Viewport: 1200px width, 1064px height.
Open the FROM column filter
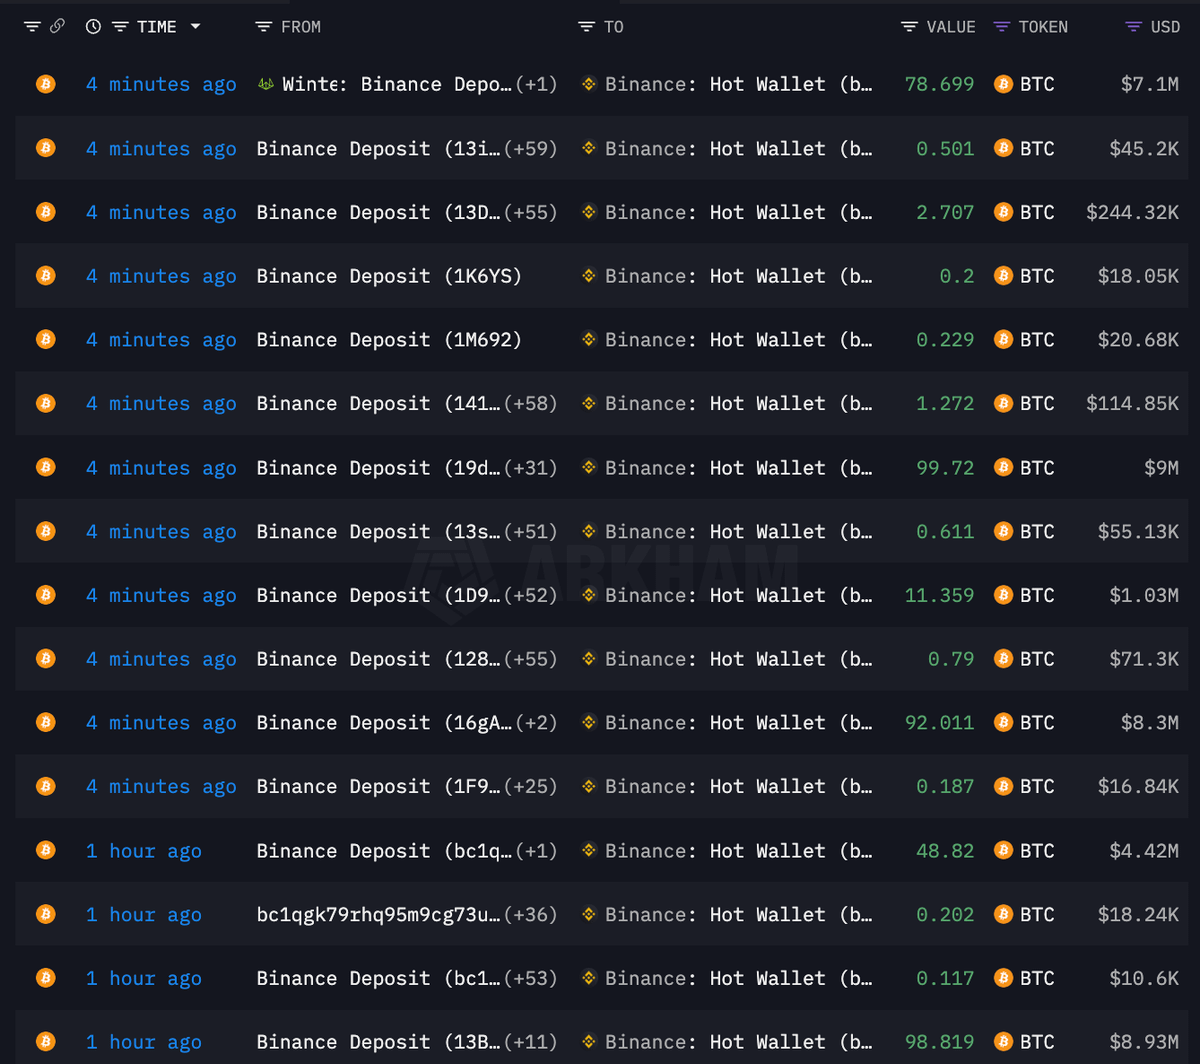pos(264,27)
